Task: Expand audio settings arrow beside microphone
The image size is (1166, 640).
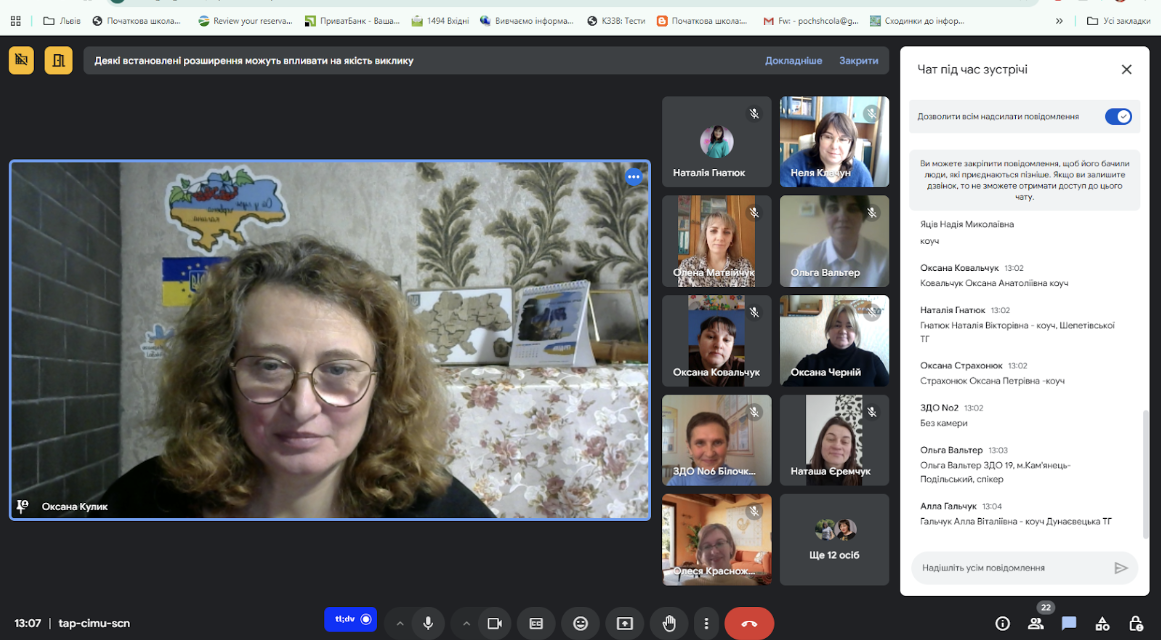Action: (x=399, y=623)
